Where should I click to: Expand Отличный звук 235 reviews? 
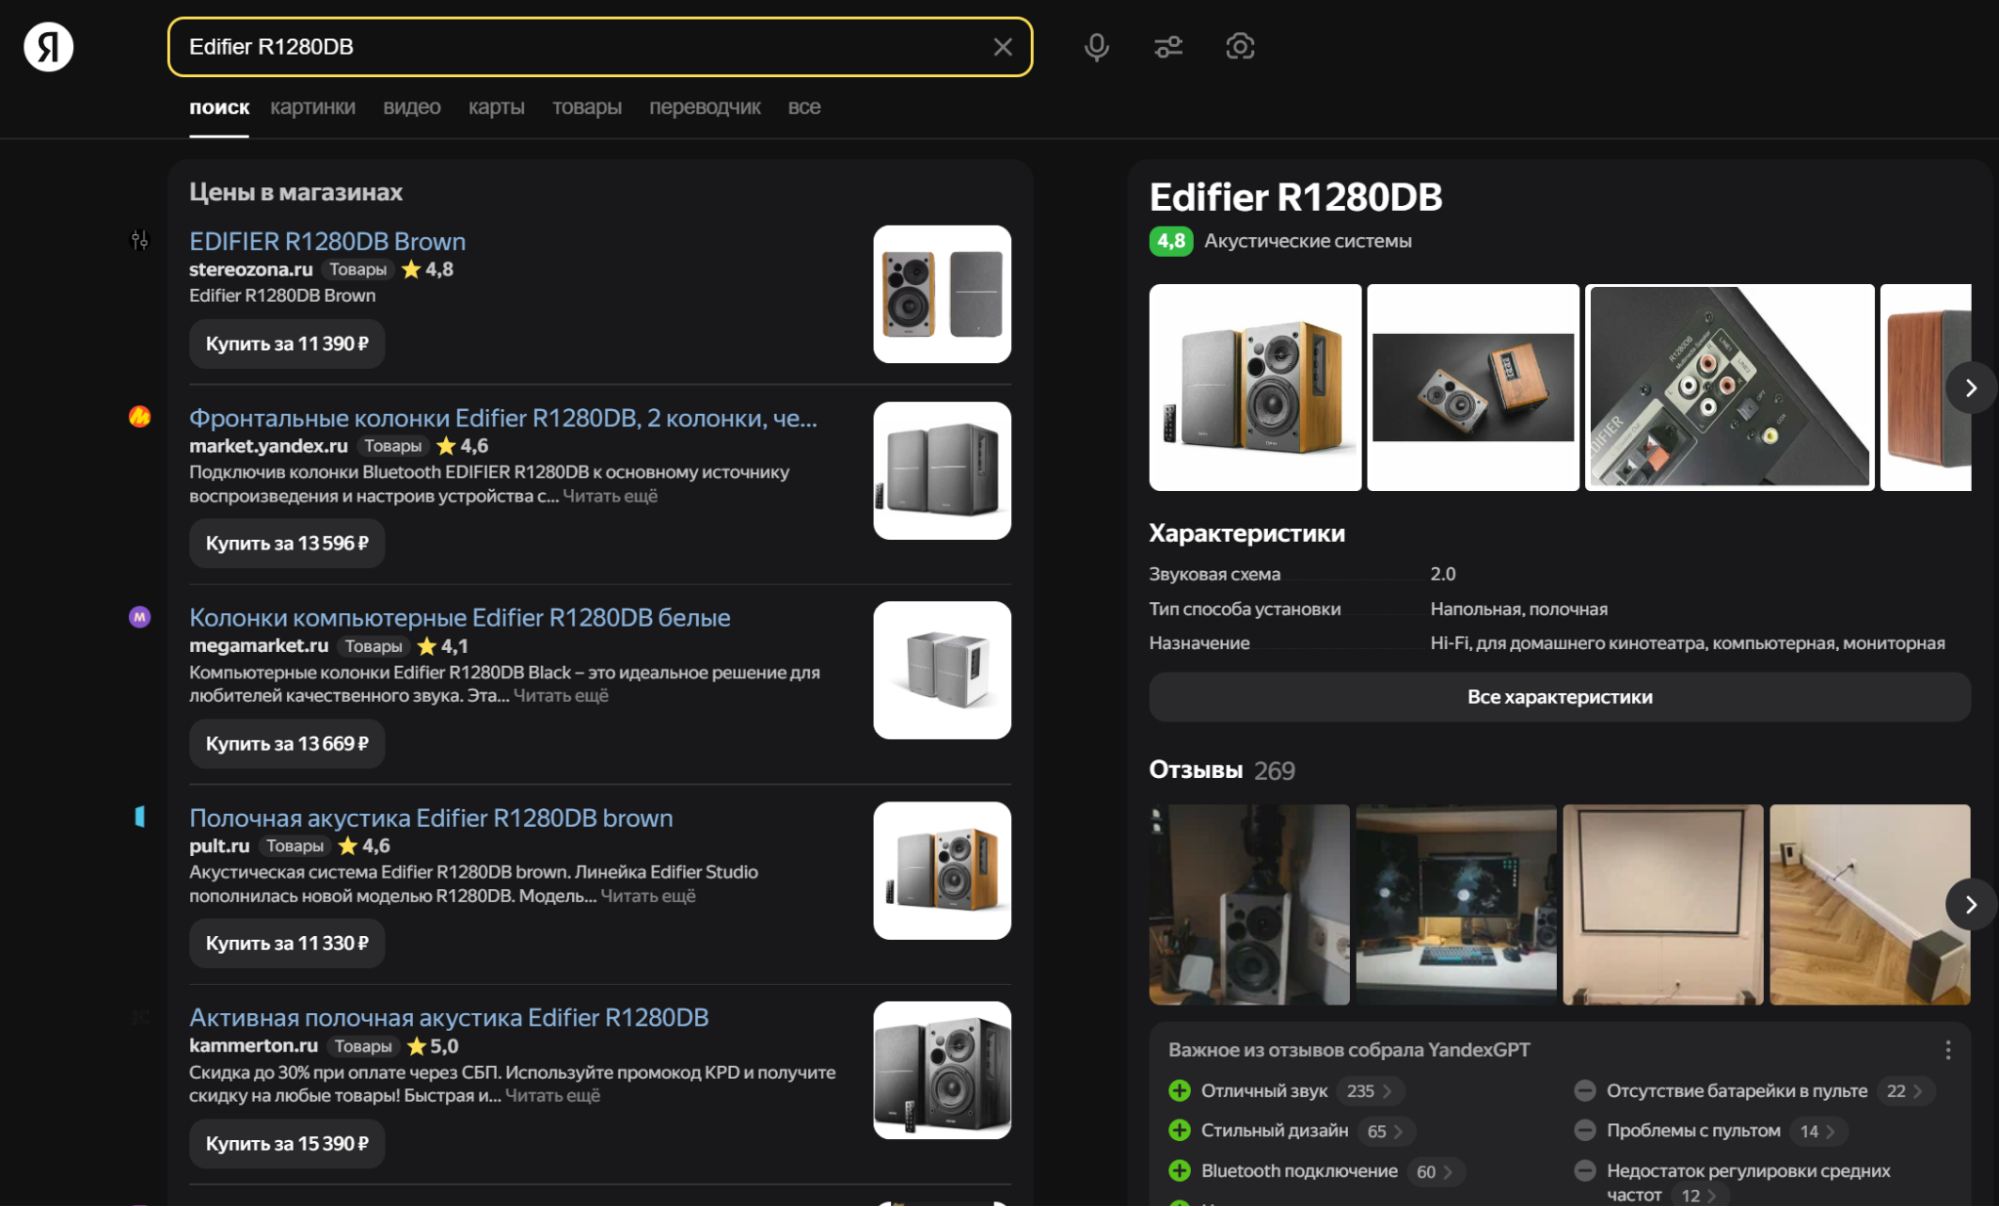click(x=1369, y=1091)
